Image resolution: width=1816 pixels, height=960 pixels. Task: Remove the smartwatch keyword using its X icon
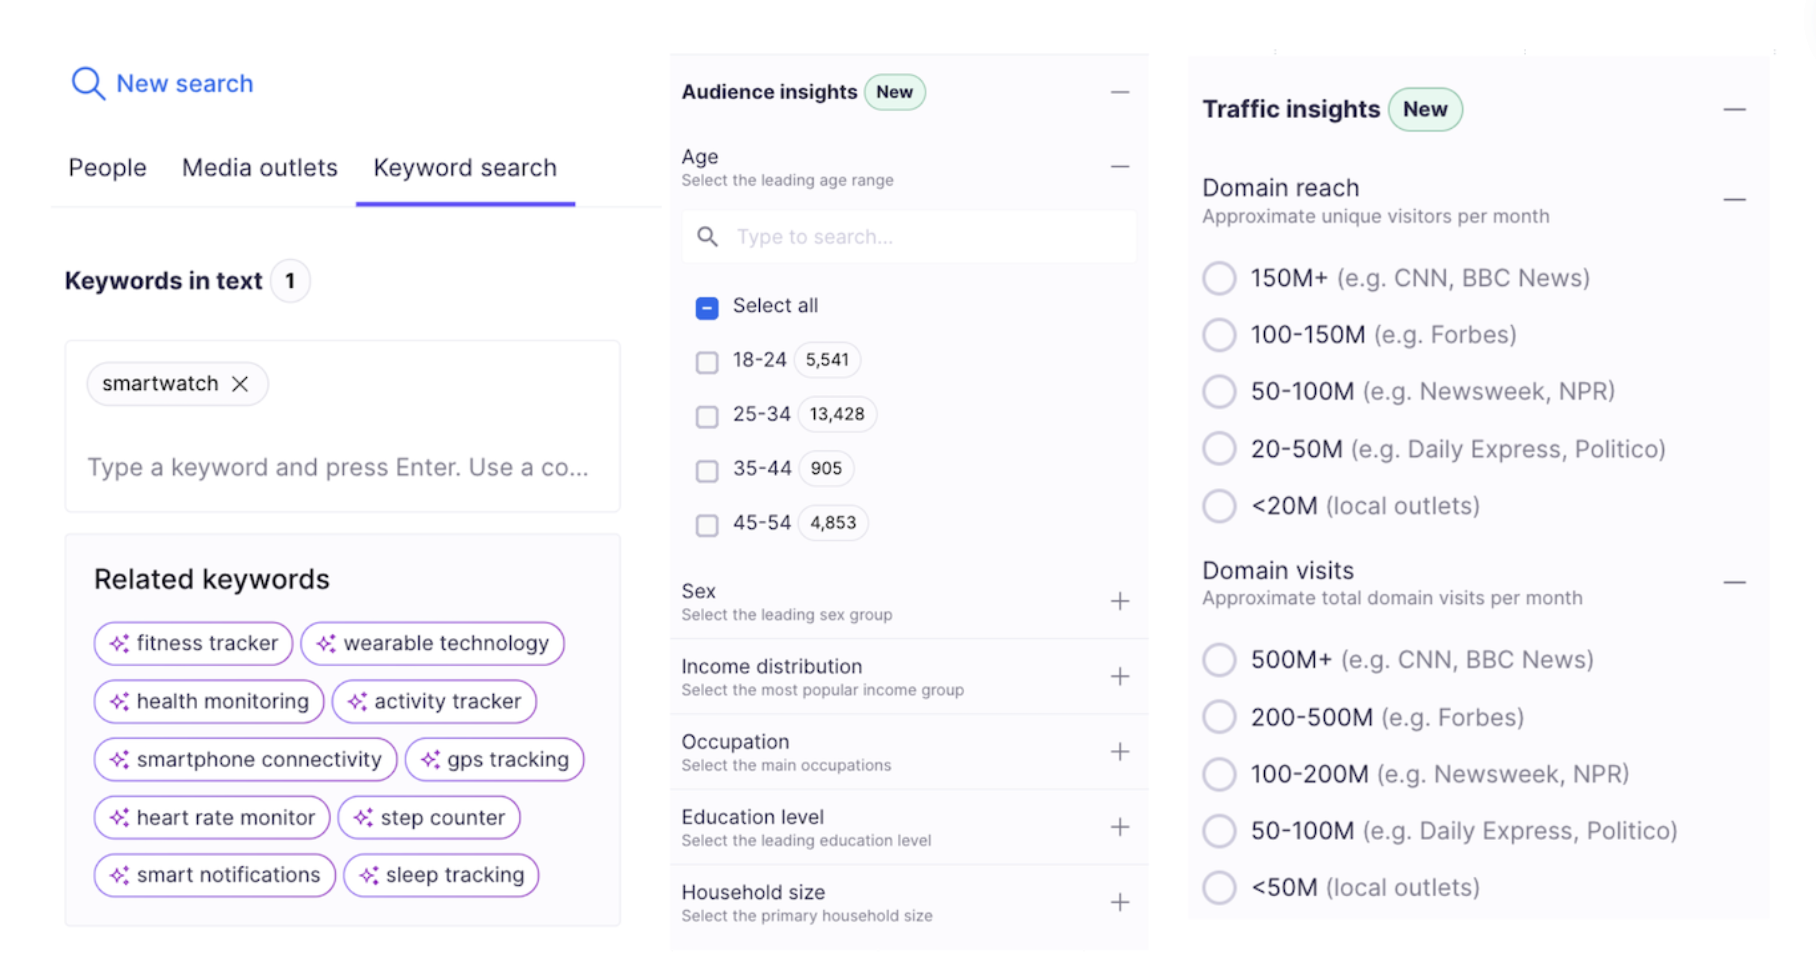240,383
